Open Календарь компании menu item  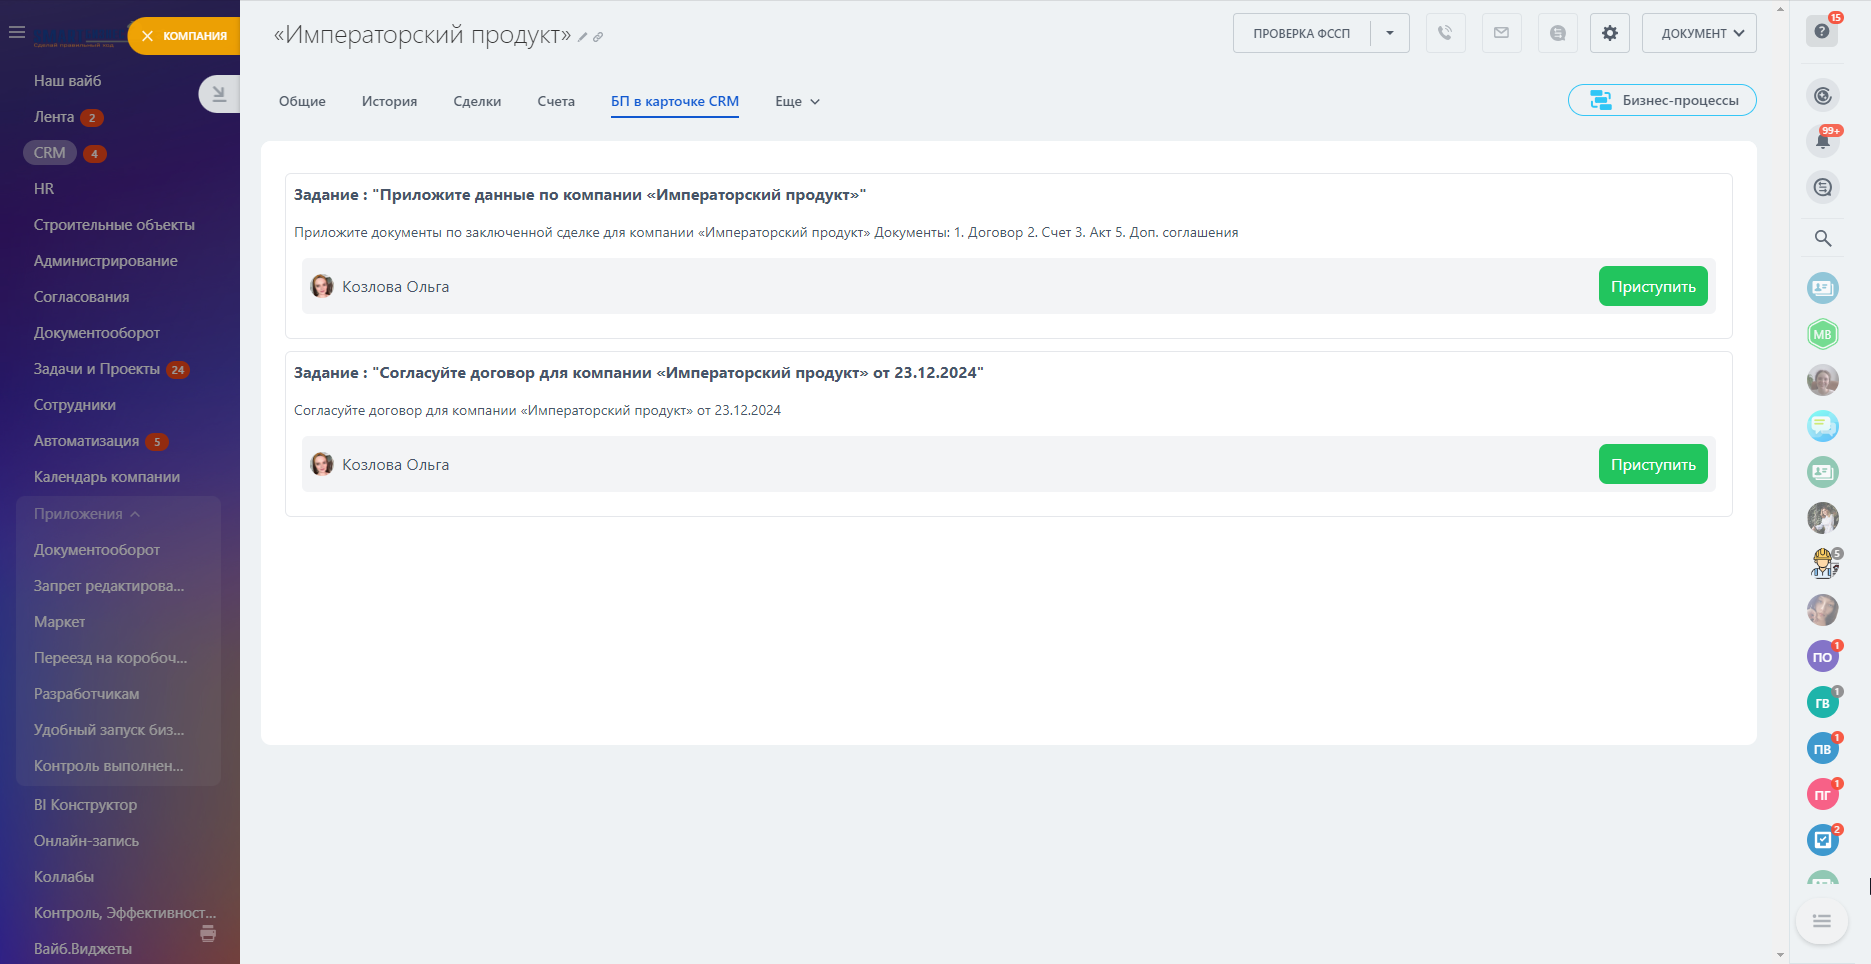click(x=107, y=477)
